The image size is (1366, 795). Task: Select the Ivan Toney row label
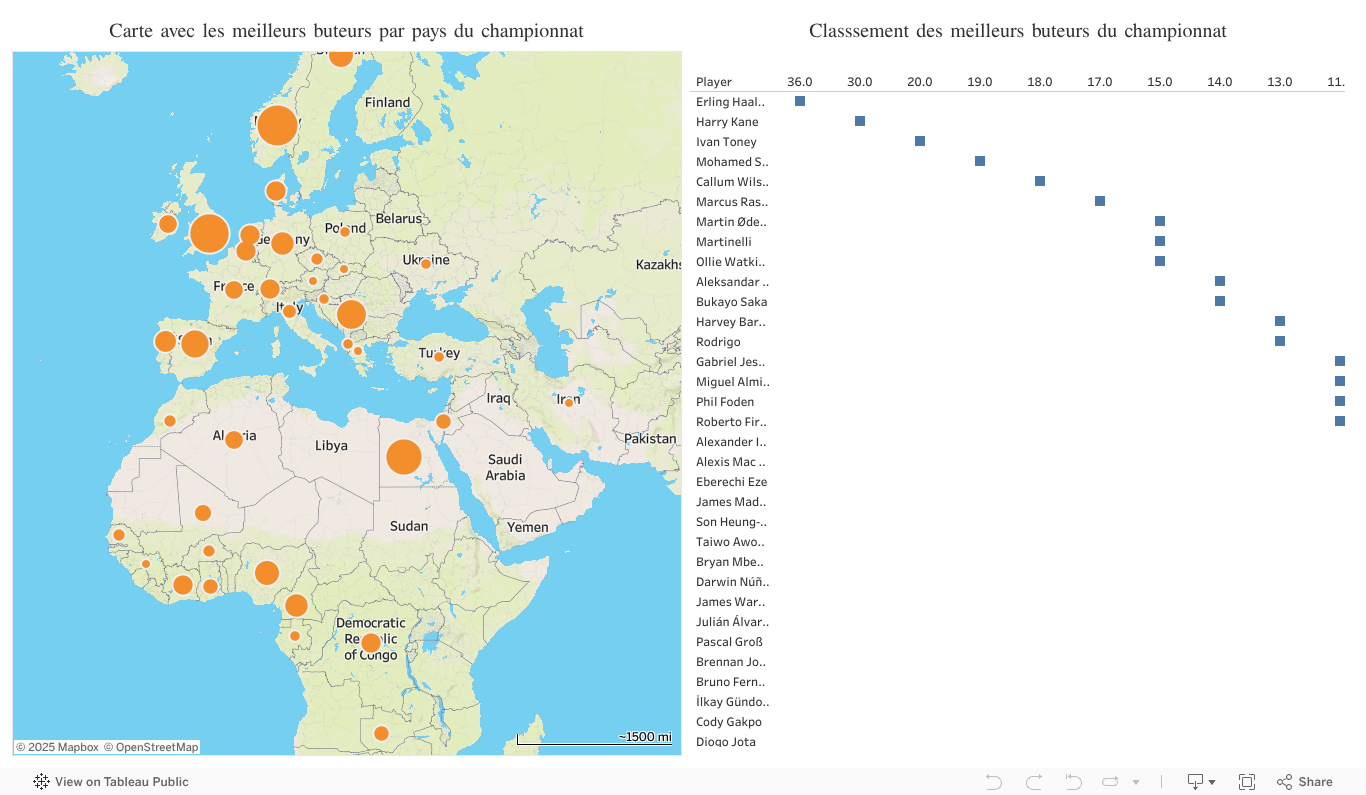726,142
